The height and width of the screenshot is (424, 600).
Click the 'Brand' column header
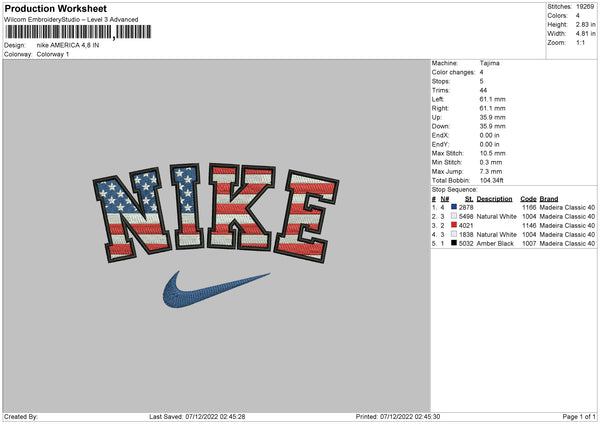tap(549, 199)
